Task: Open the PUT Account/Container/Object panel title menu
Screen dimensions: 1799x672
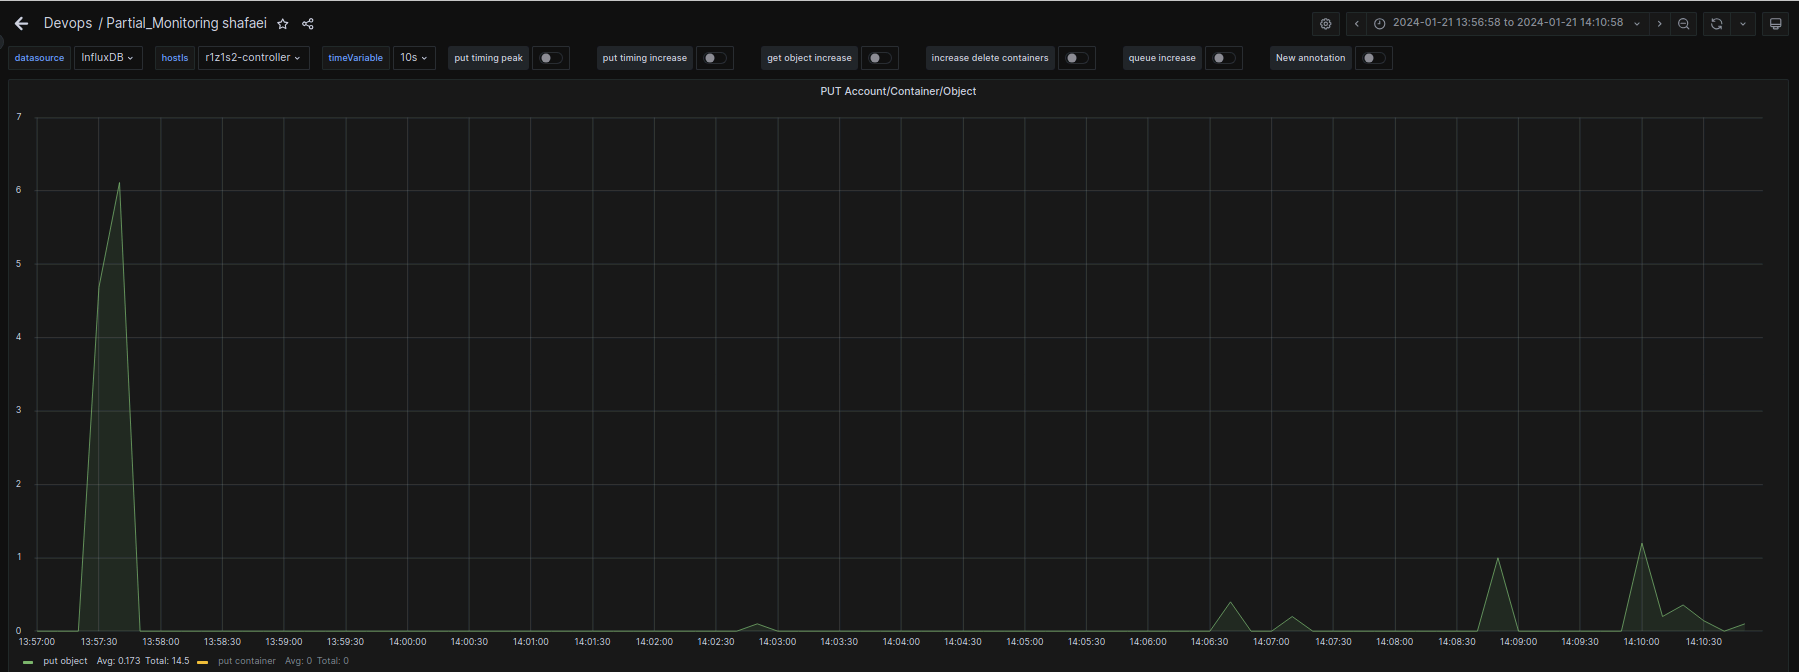Action: pyautogui.click(x=897, y=91)
